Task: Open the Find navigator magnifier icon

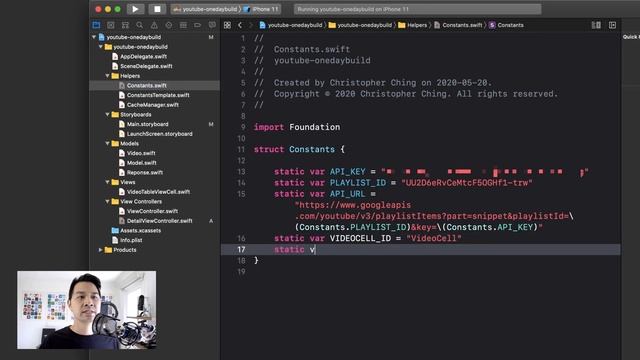Action: 140,25
